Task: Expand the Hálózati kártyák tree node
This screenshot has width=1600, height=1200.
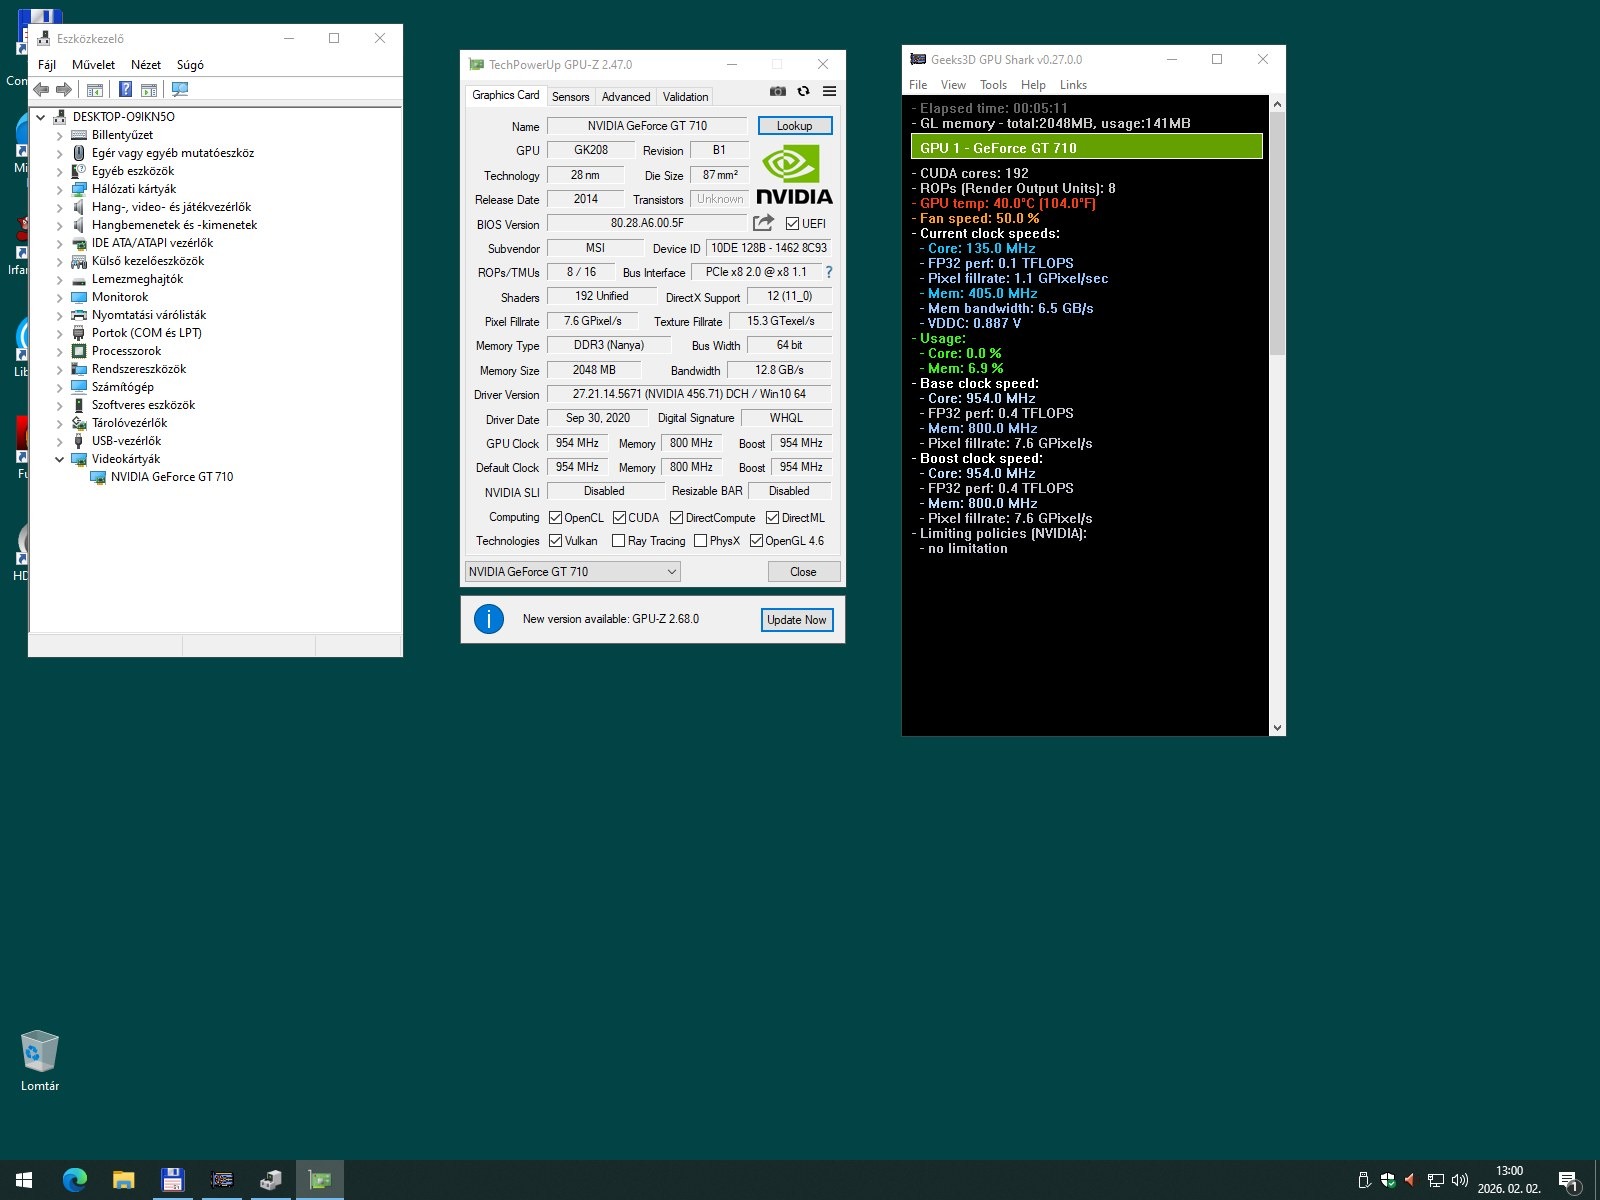Action: 59,189
